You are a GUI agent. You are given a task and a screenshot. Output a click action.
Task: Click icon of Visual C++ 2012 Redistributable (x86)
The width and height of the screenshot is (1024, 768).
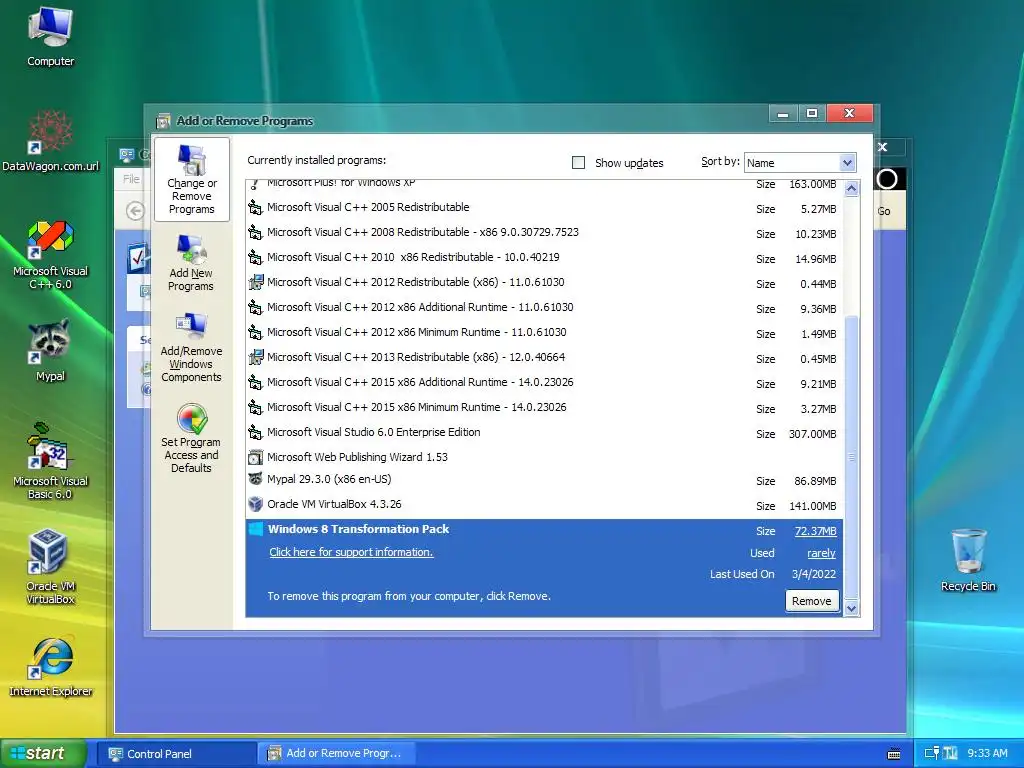click(x=255, y=282)
